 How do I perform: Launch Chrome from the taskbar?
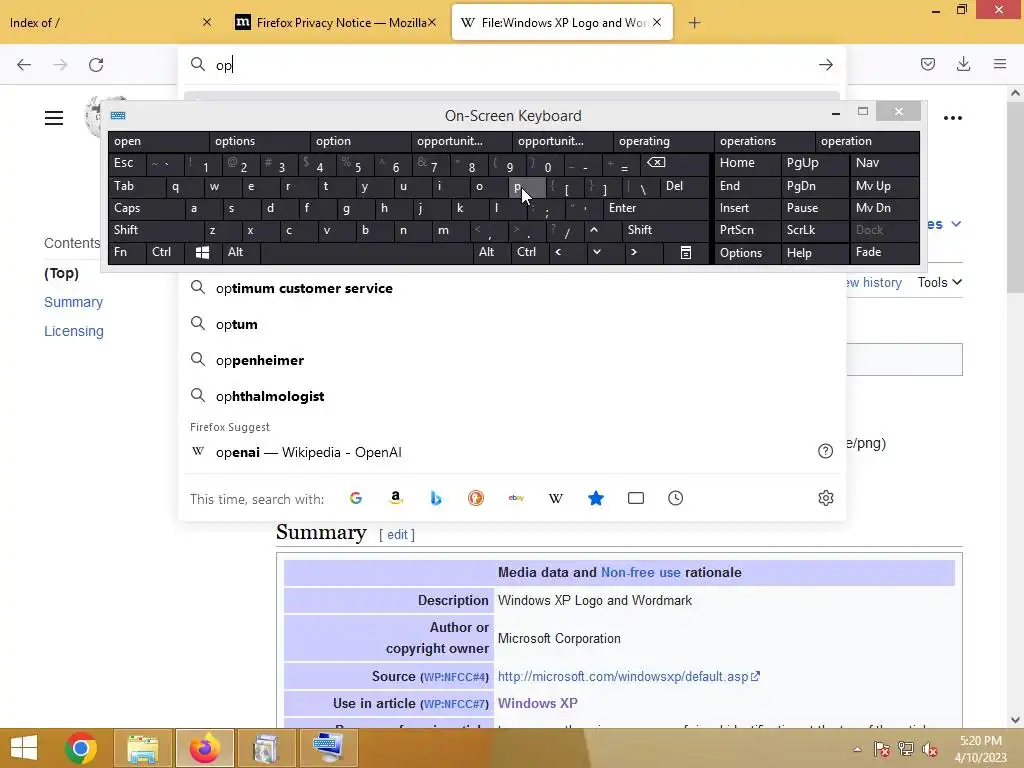(81, 748)
